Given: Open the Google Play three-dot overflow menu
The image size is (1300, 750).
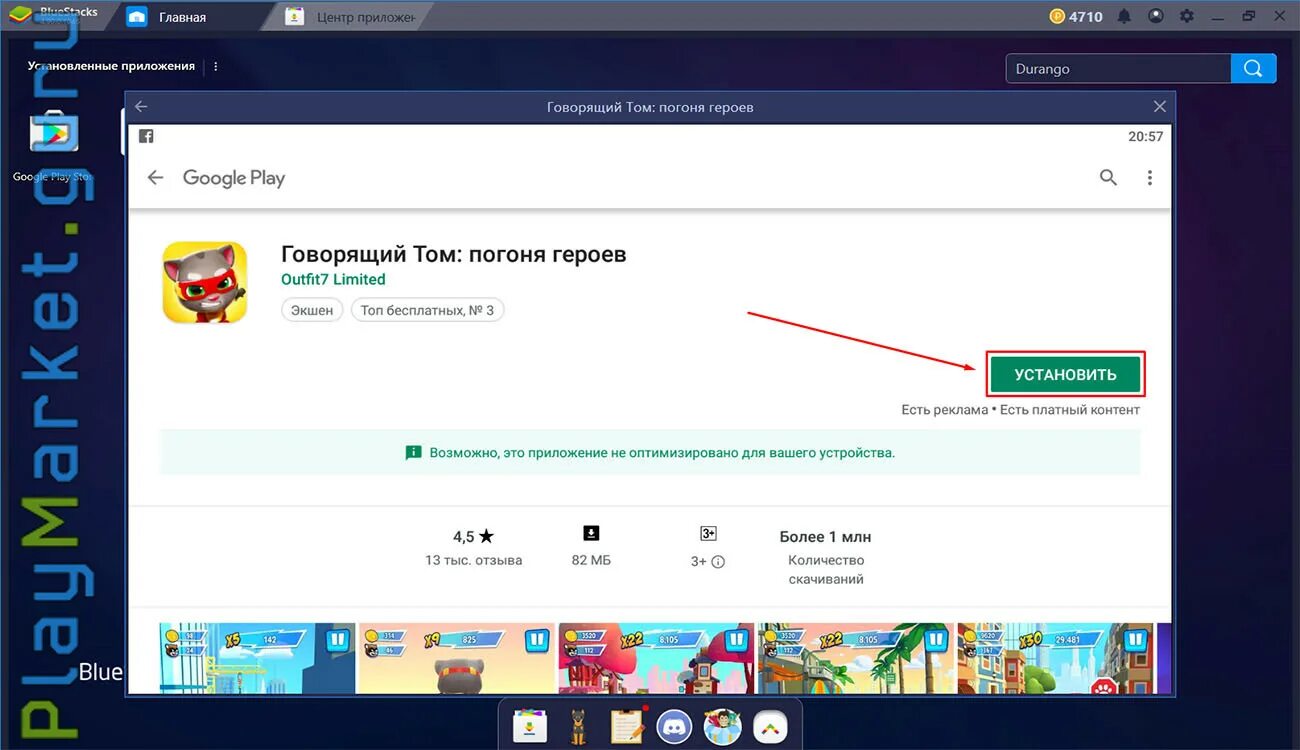Looking at the screenshot, I should point(1150,177).
